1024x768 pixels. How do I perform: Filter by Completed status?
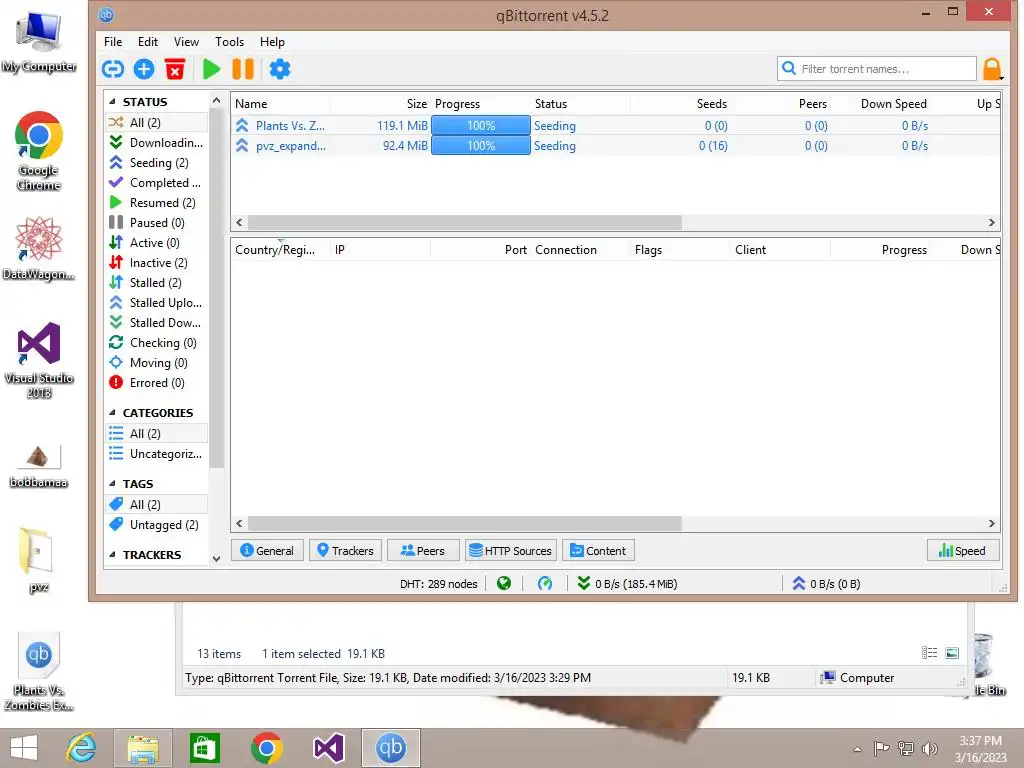[x=156, y=183]
